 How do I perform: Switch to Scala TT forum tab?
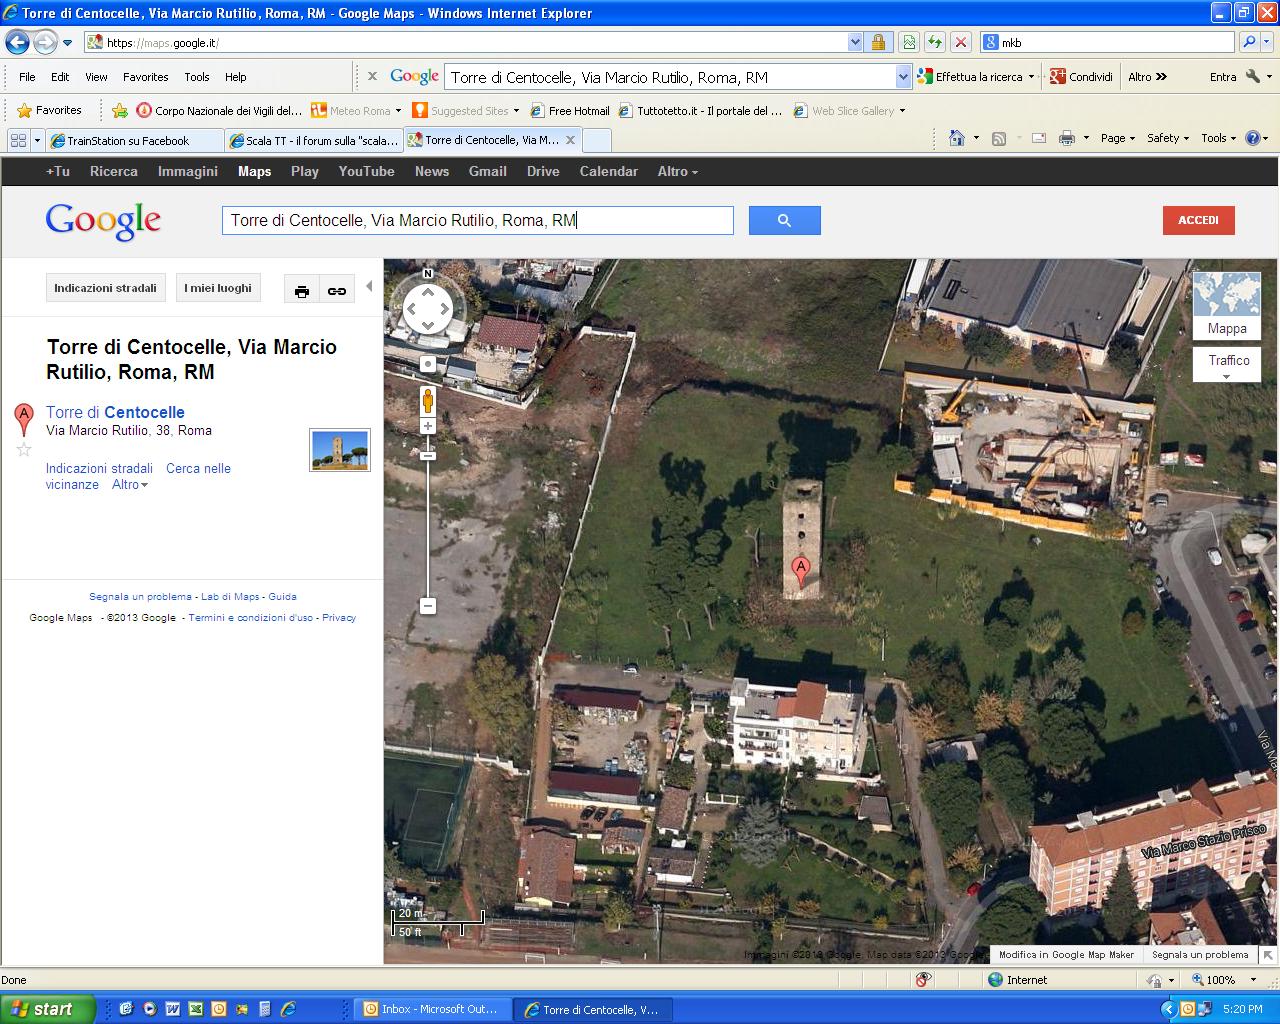314,141
